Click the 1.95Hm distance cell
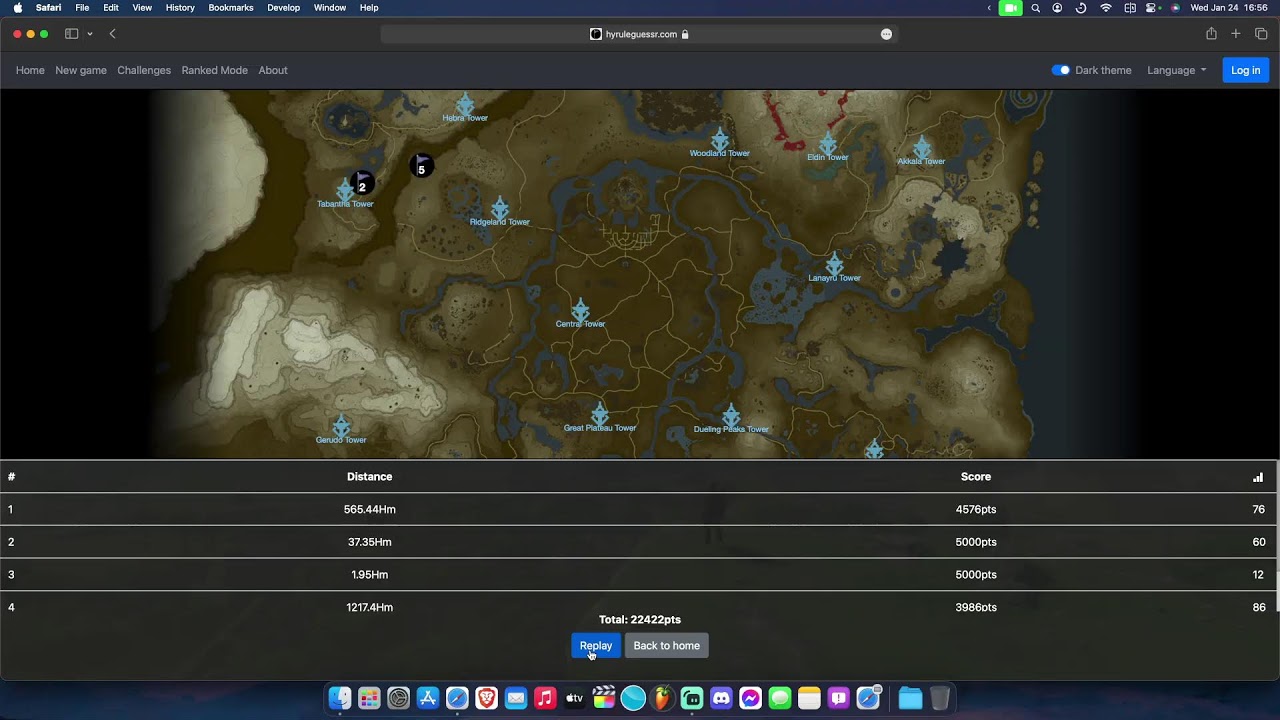This screenshot has width=1280, height=720. [x=370, y=575]
